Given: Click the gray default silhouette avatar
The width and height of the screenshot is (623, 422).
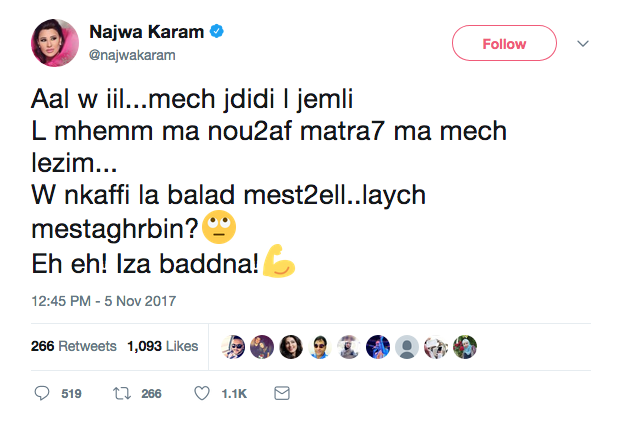Looking at the screenshot, I should pyautogui.click(x=407, y=346).
